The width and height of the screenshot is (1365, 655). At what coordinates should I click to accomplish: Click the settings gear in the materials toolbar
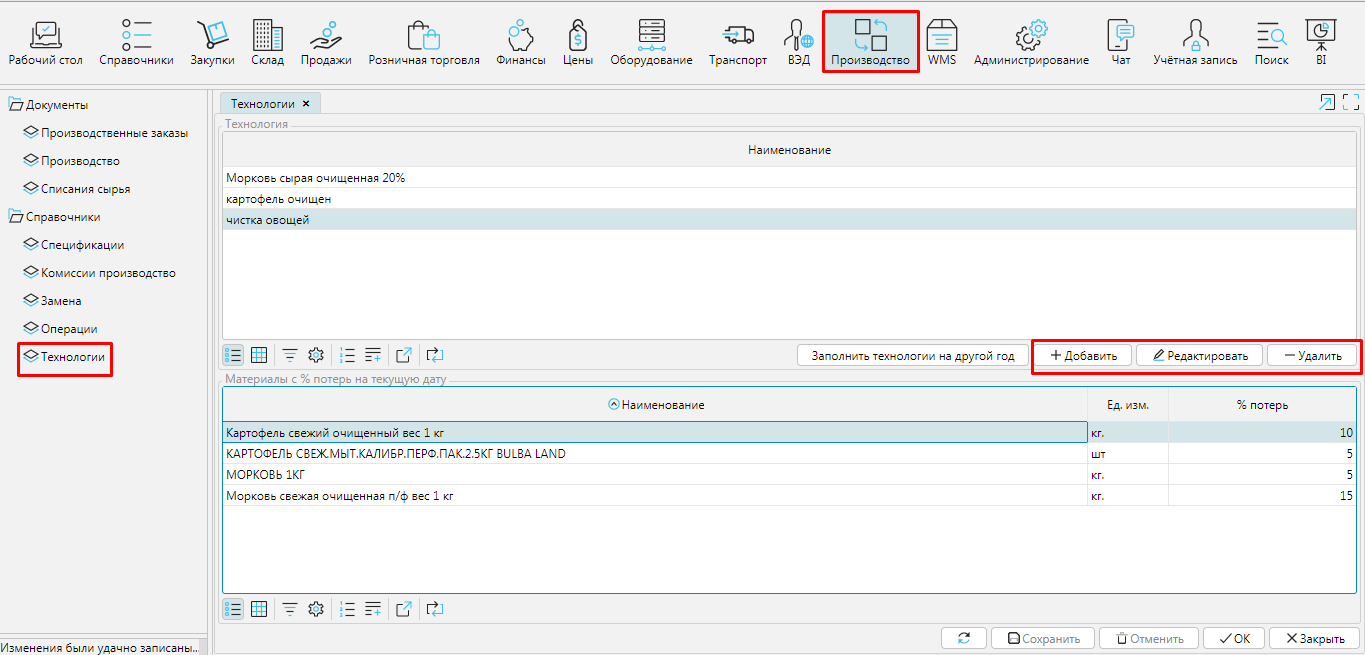(316, 609)
